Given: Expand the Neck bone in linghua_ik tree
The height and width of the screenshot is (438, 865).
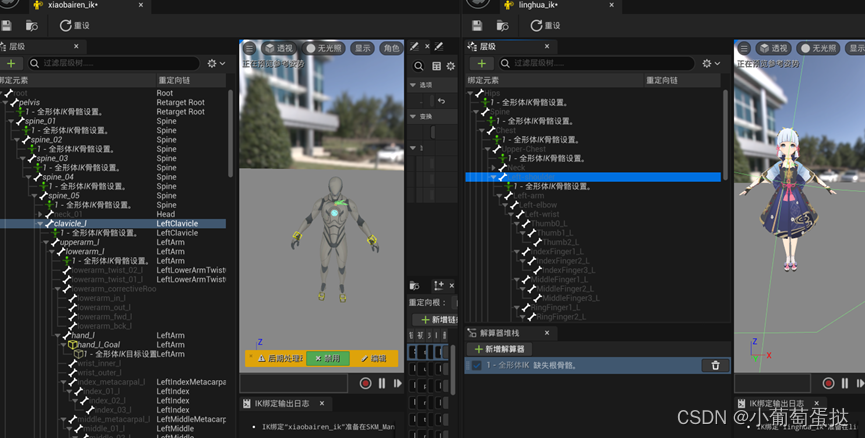Looking at the screenshot, I should 494,168.
